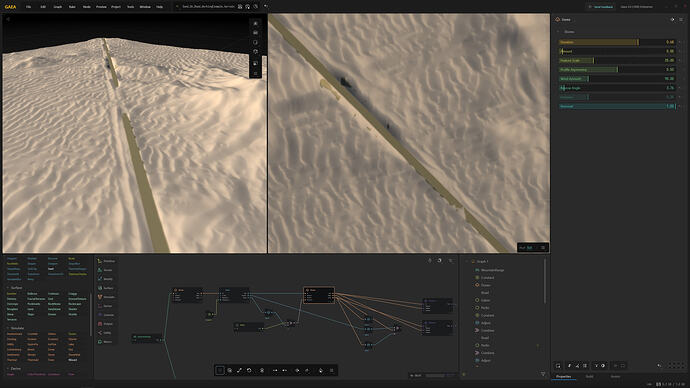690x388 pixels.
Task: Open the Dunes properties panel menu
Action: click(681, 19)
